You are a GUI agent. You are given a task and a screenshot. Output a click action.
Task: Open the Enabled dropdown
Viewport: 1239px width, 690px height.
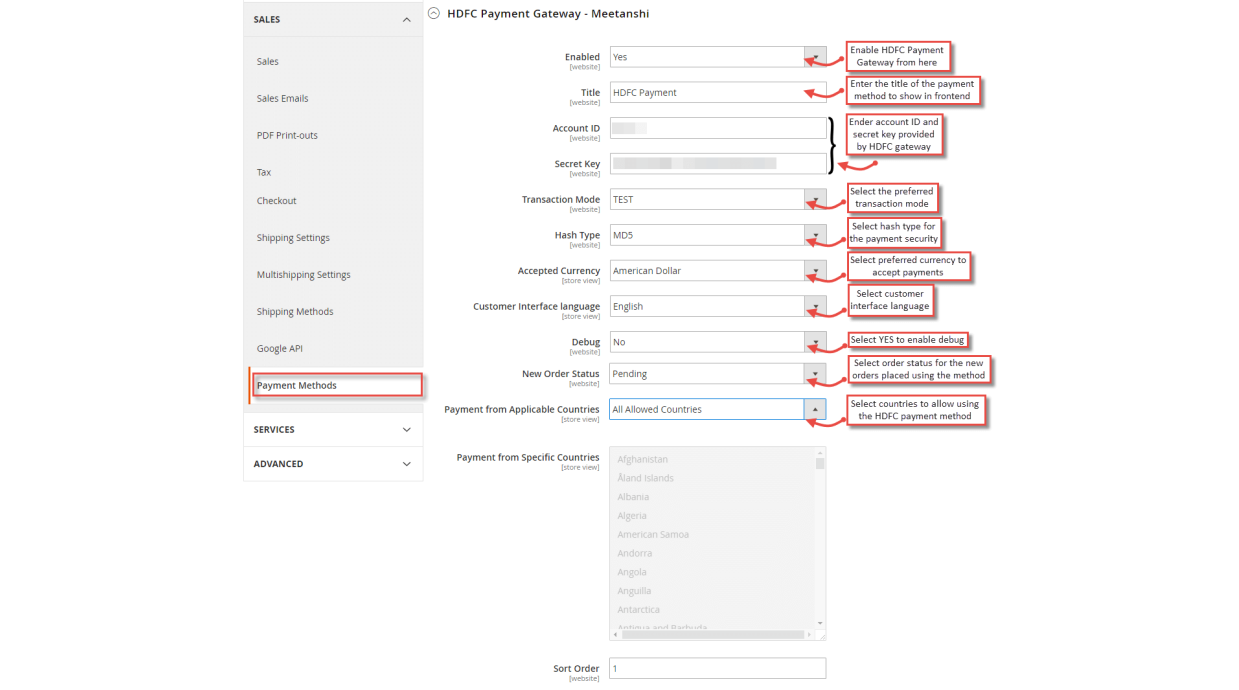pyautogui.click(x=718, y=57)
